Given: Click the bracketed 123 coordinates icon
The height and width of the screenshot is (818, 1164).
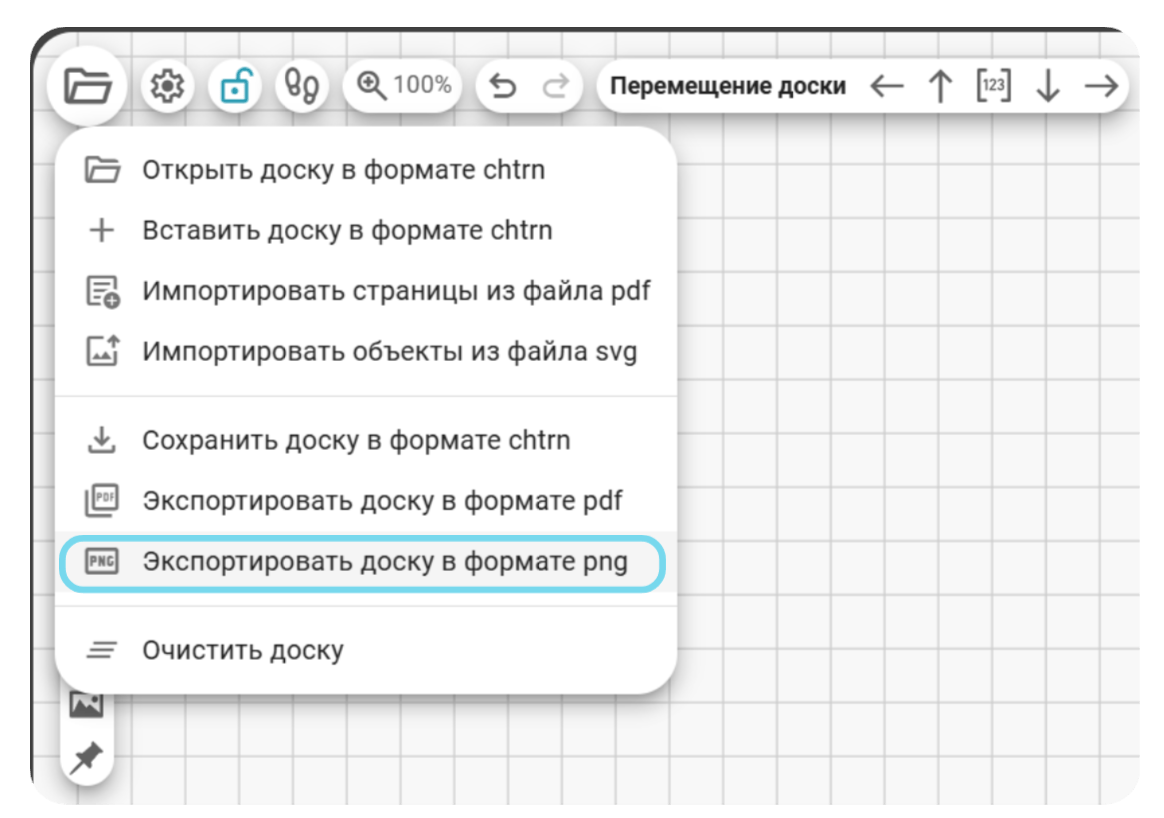Looking at the screenshot, I should click(994, 86).
